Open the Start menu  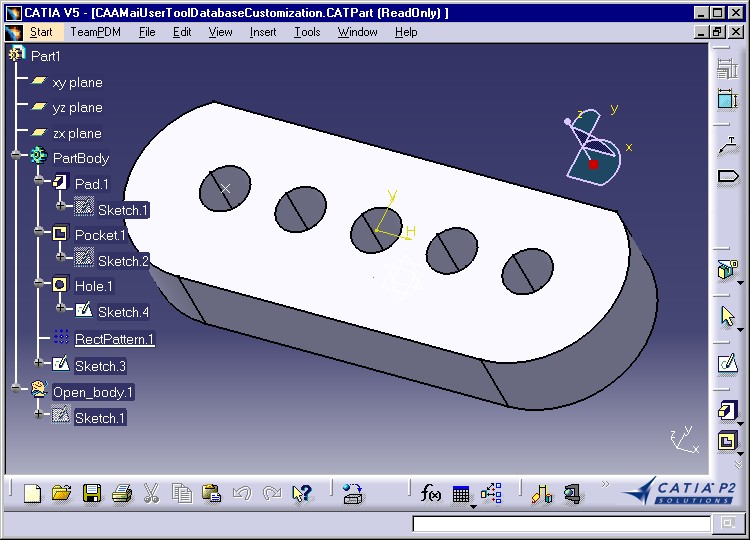41,32
